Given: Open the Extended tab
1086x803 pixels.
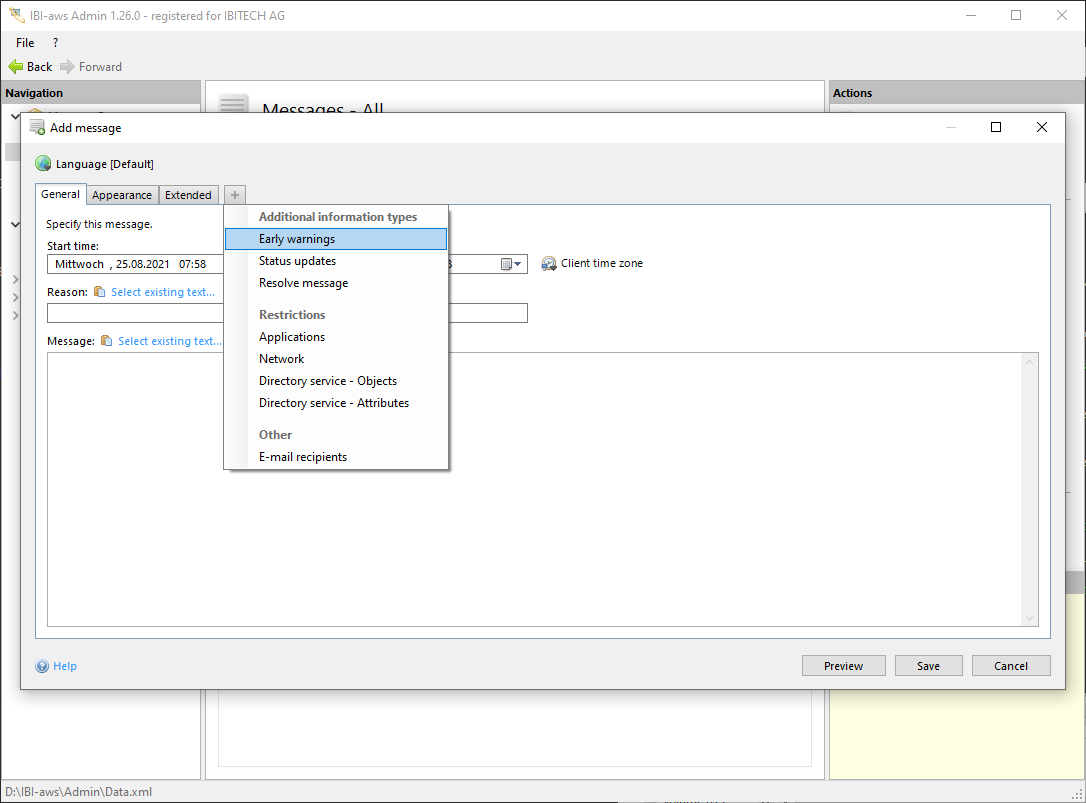Looking at the screenshot, I should 188,195.
